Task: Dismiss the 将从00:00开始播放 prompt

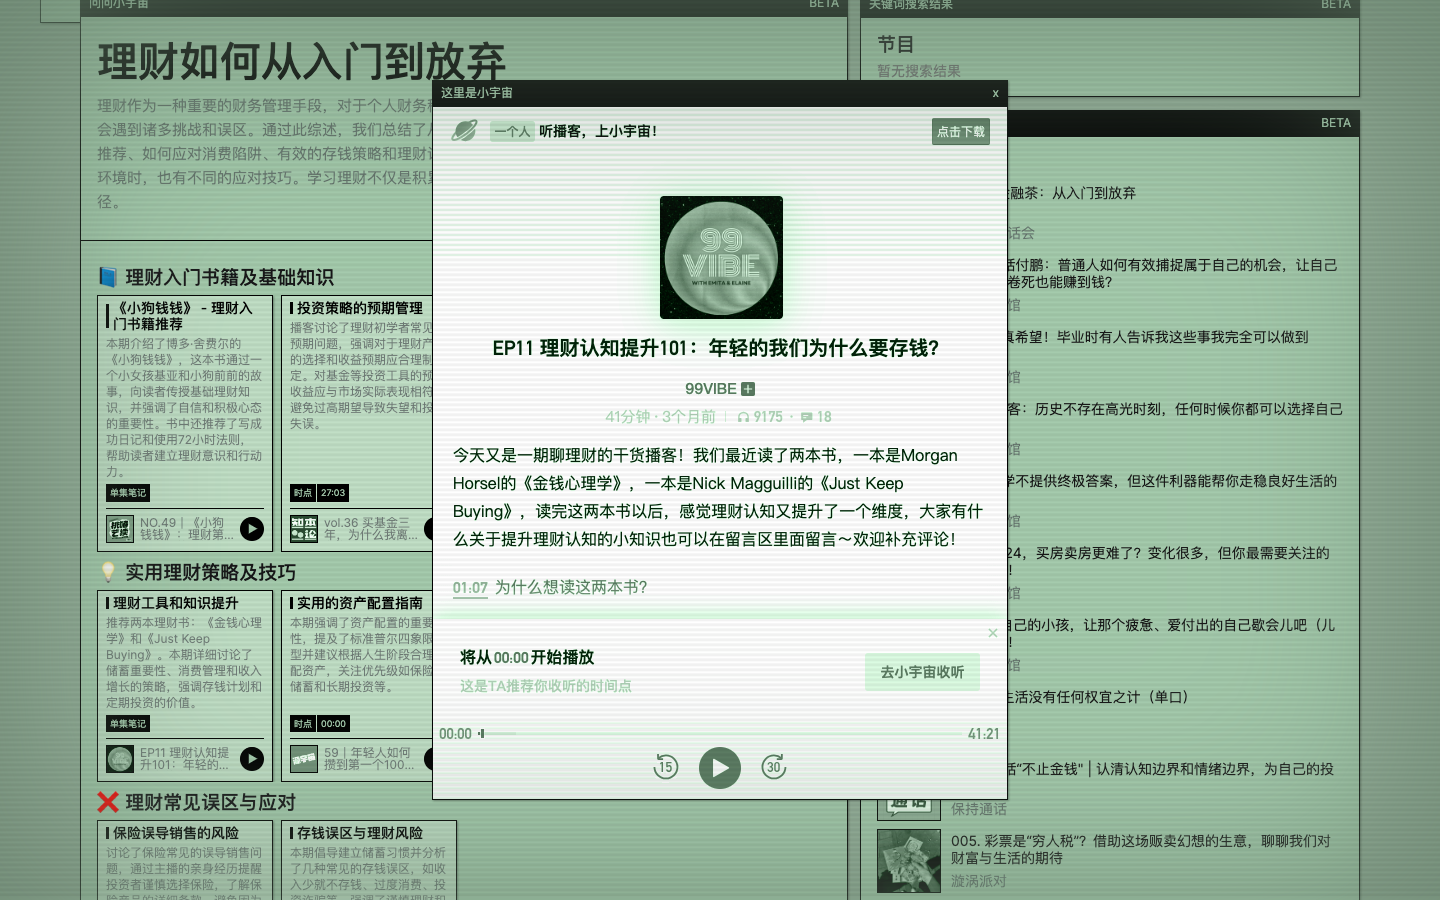Action: tap(993, 633)
